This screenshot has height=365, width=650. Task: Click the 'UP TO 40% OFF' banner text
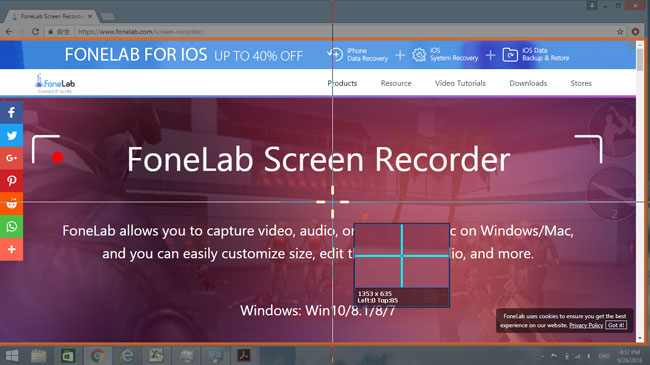[259, 56]
